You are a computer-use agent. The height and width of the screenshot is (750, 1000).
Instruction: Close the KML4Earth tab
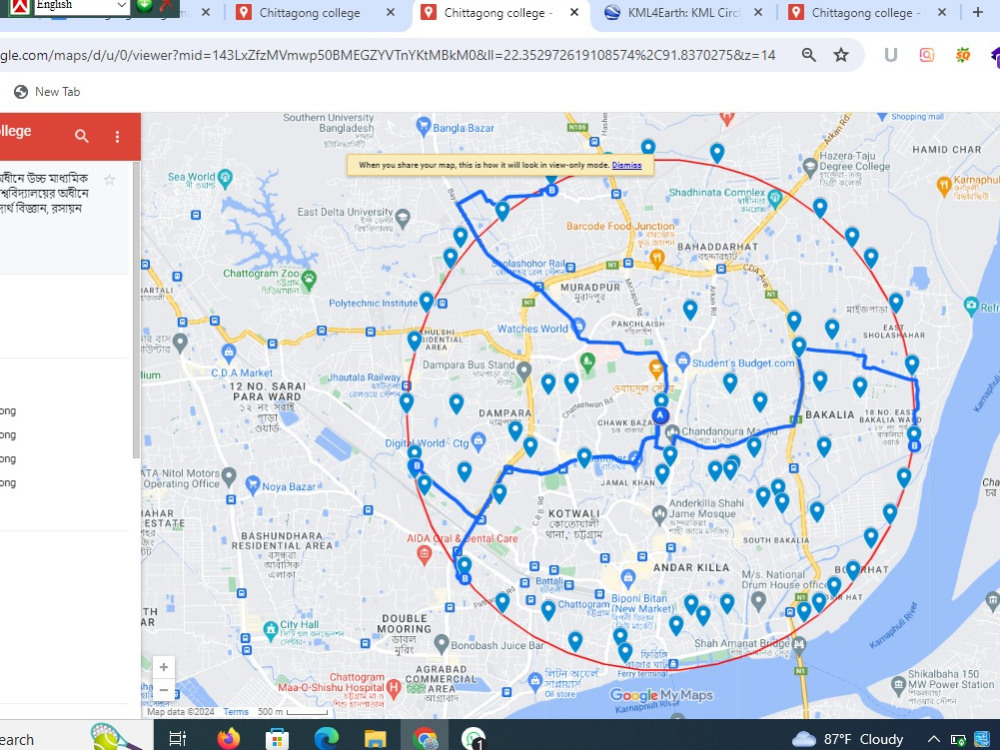(758, 12)
